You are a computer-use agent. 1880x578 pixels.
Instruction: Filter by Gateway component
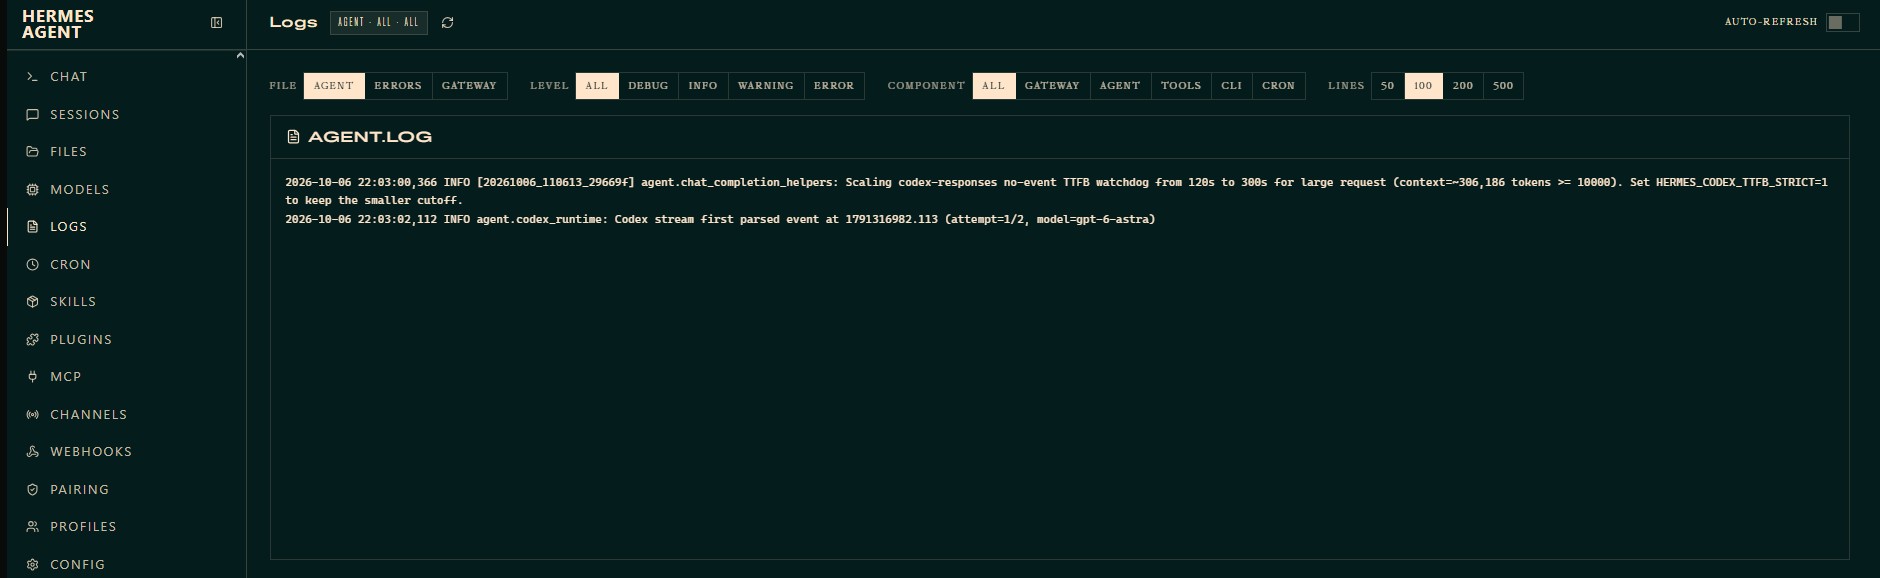[x=1052, y=86]
